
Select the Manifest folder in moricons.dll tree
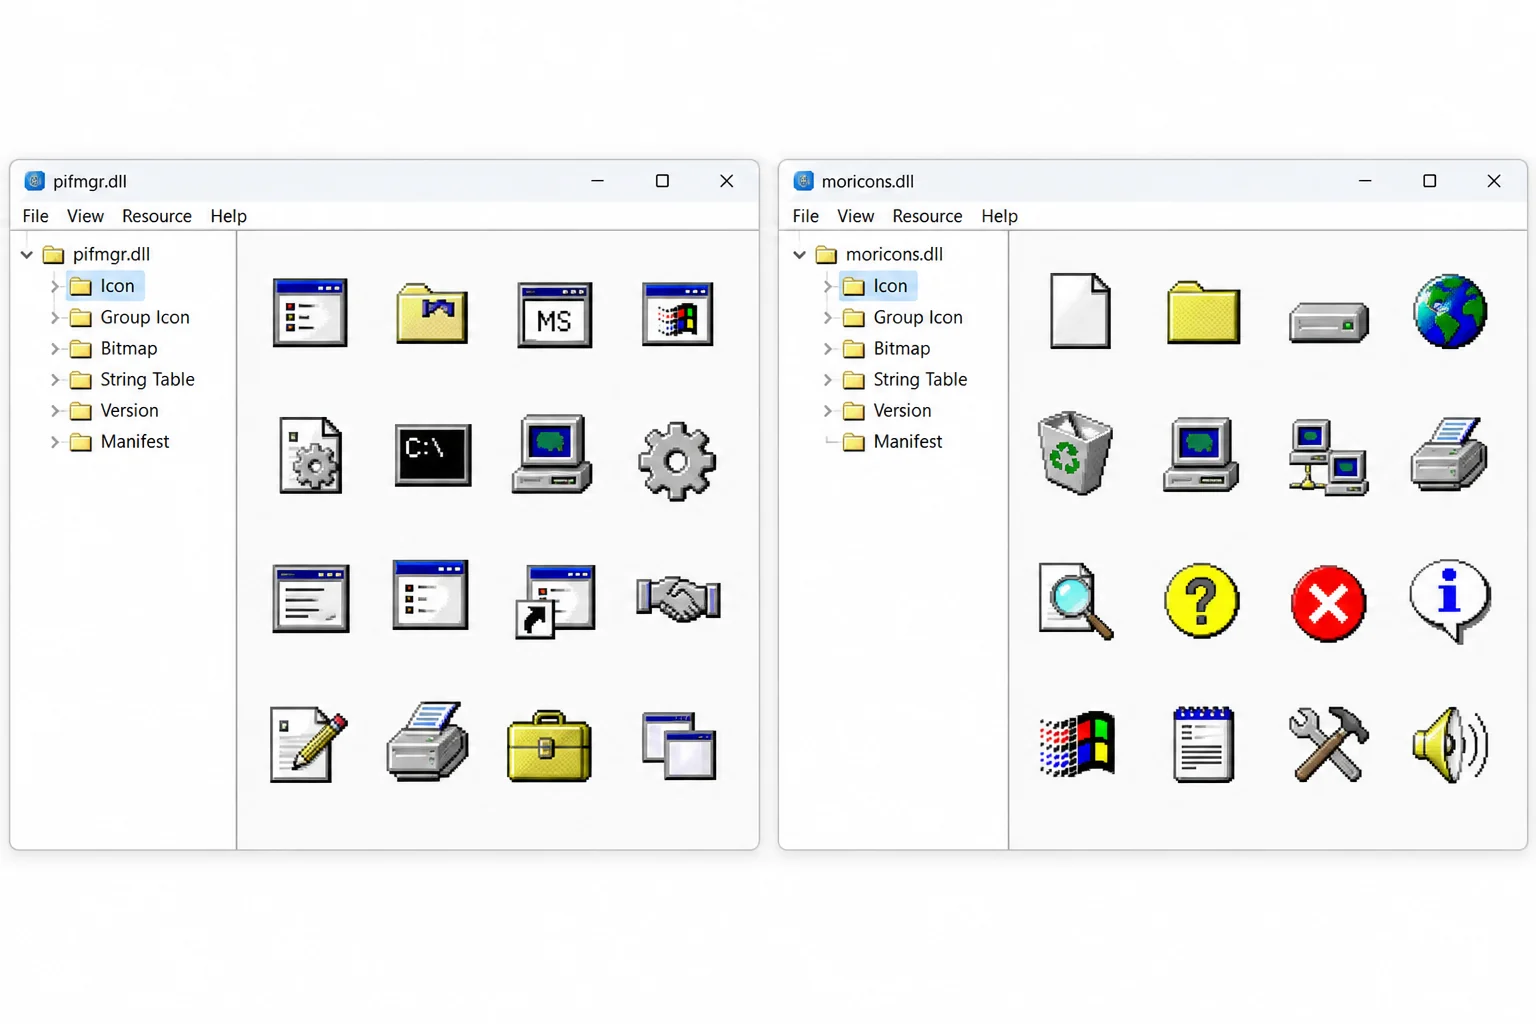tap(892, 441)
